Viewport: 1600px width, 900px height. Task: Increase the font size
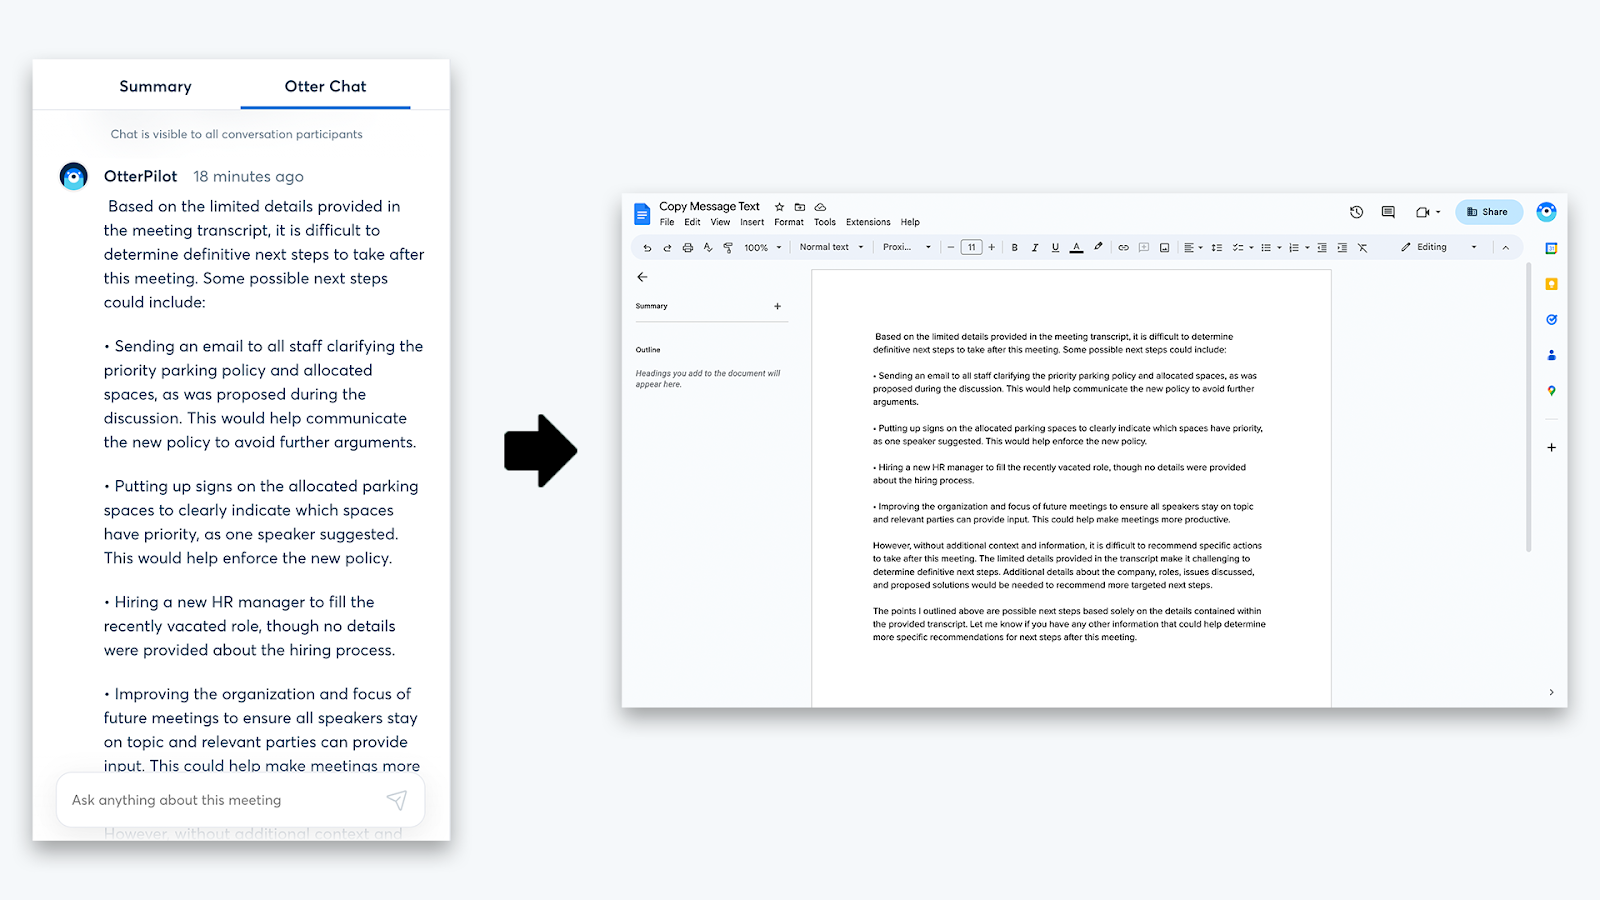tap(991, 247)
